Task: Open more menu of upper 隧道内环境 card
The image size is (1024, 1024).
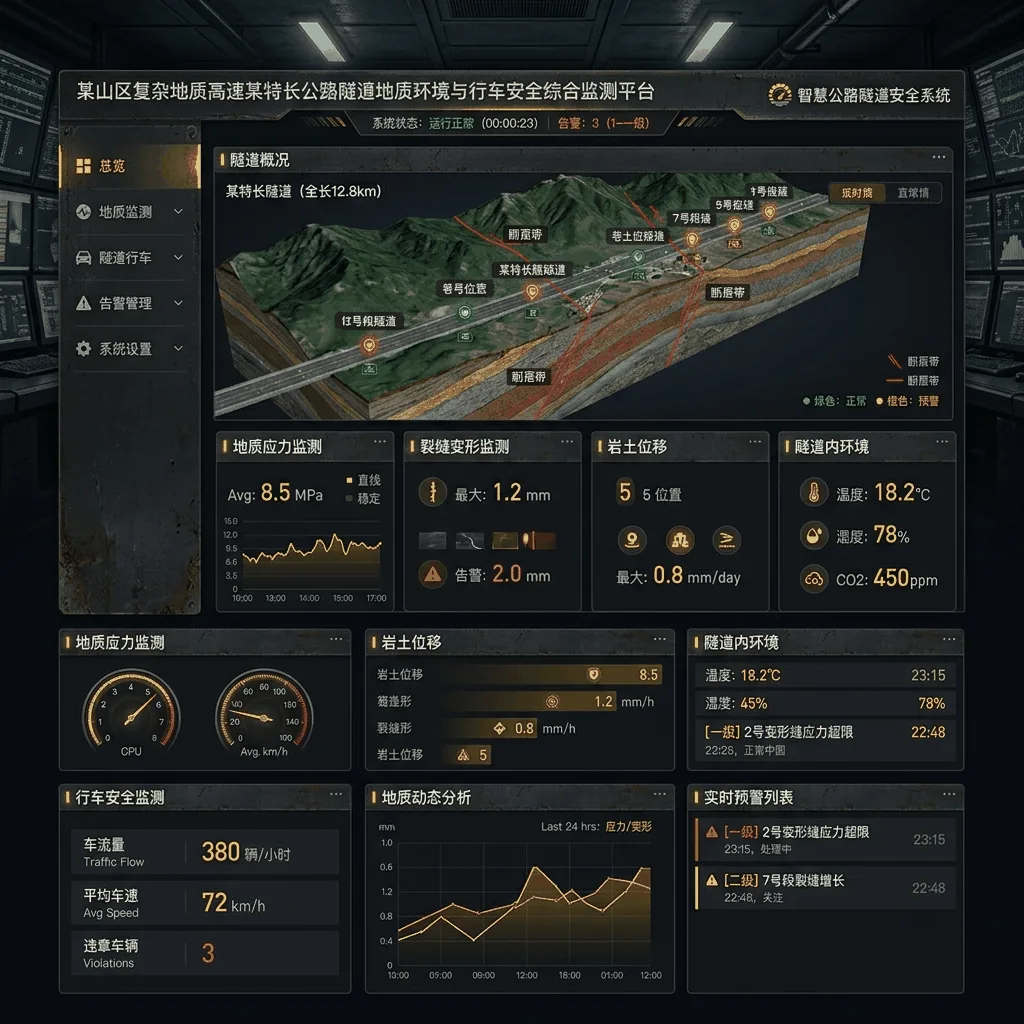Action: point(942,441)
